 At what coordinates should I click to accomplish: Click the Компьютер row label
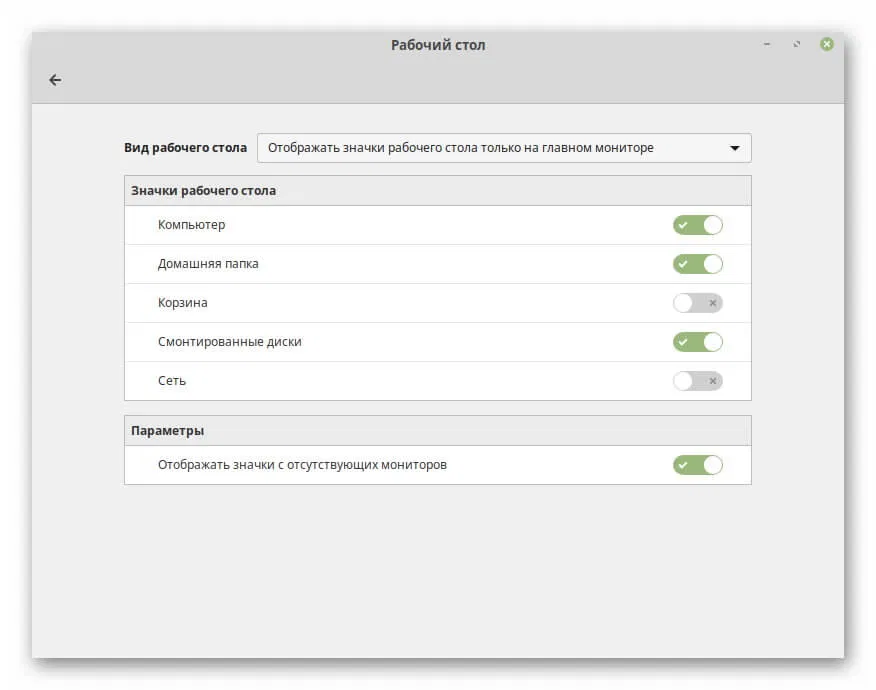pos(191,225)
